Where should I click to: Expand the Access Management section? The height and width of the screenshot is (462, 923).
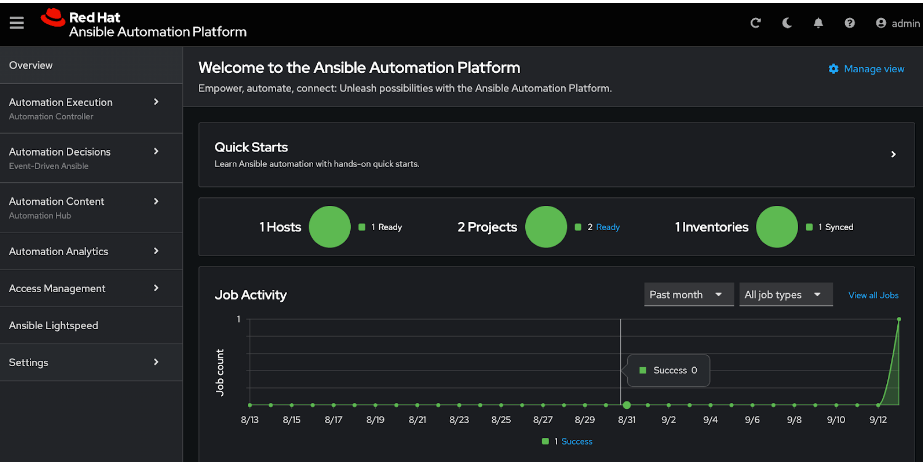(91, 288)
